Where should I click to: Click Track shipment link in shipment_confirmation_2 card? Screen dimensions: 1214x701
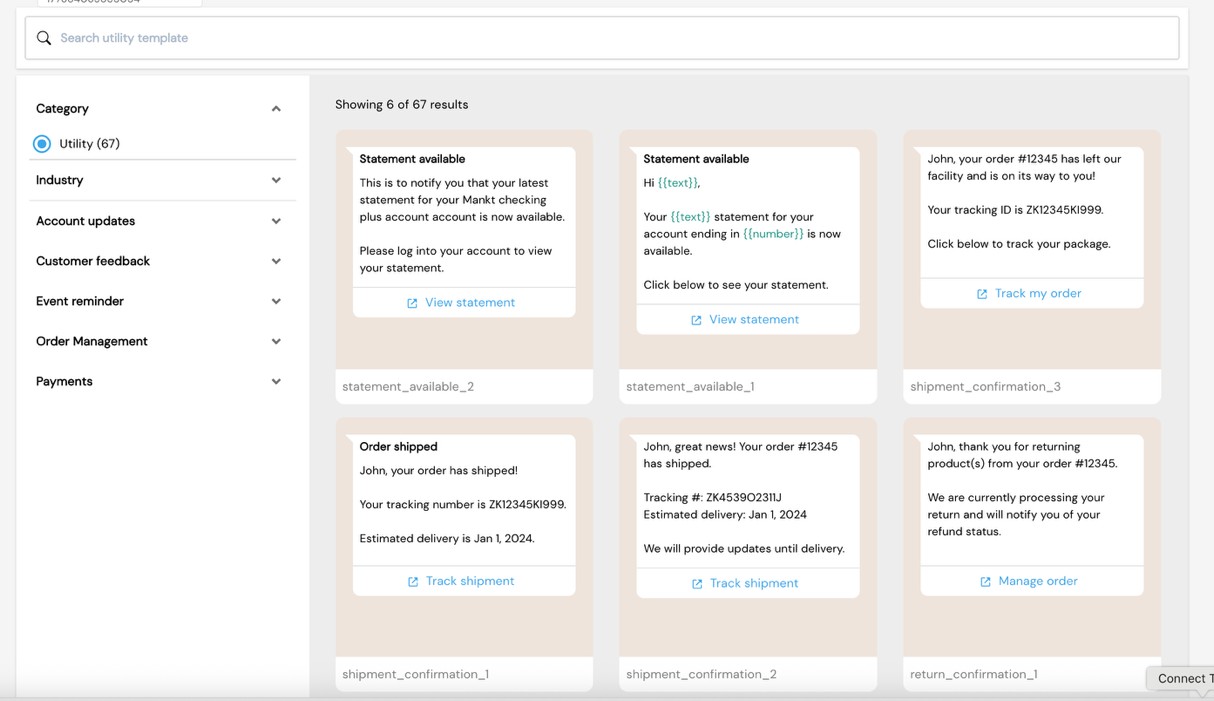[754, 583]
